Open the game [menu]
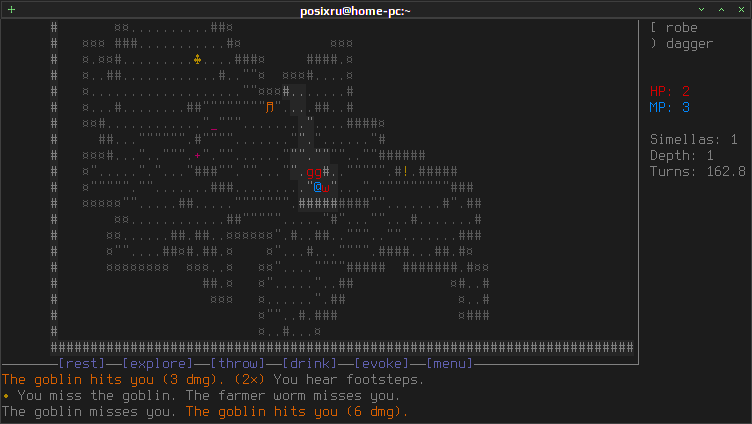Image resolution: width=752 pixels, height=424 pixels. [x=449, y=364]
